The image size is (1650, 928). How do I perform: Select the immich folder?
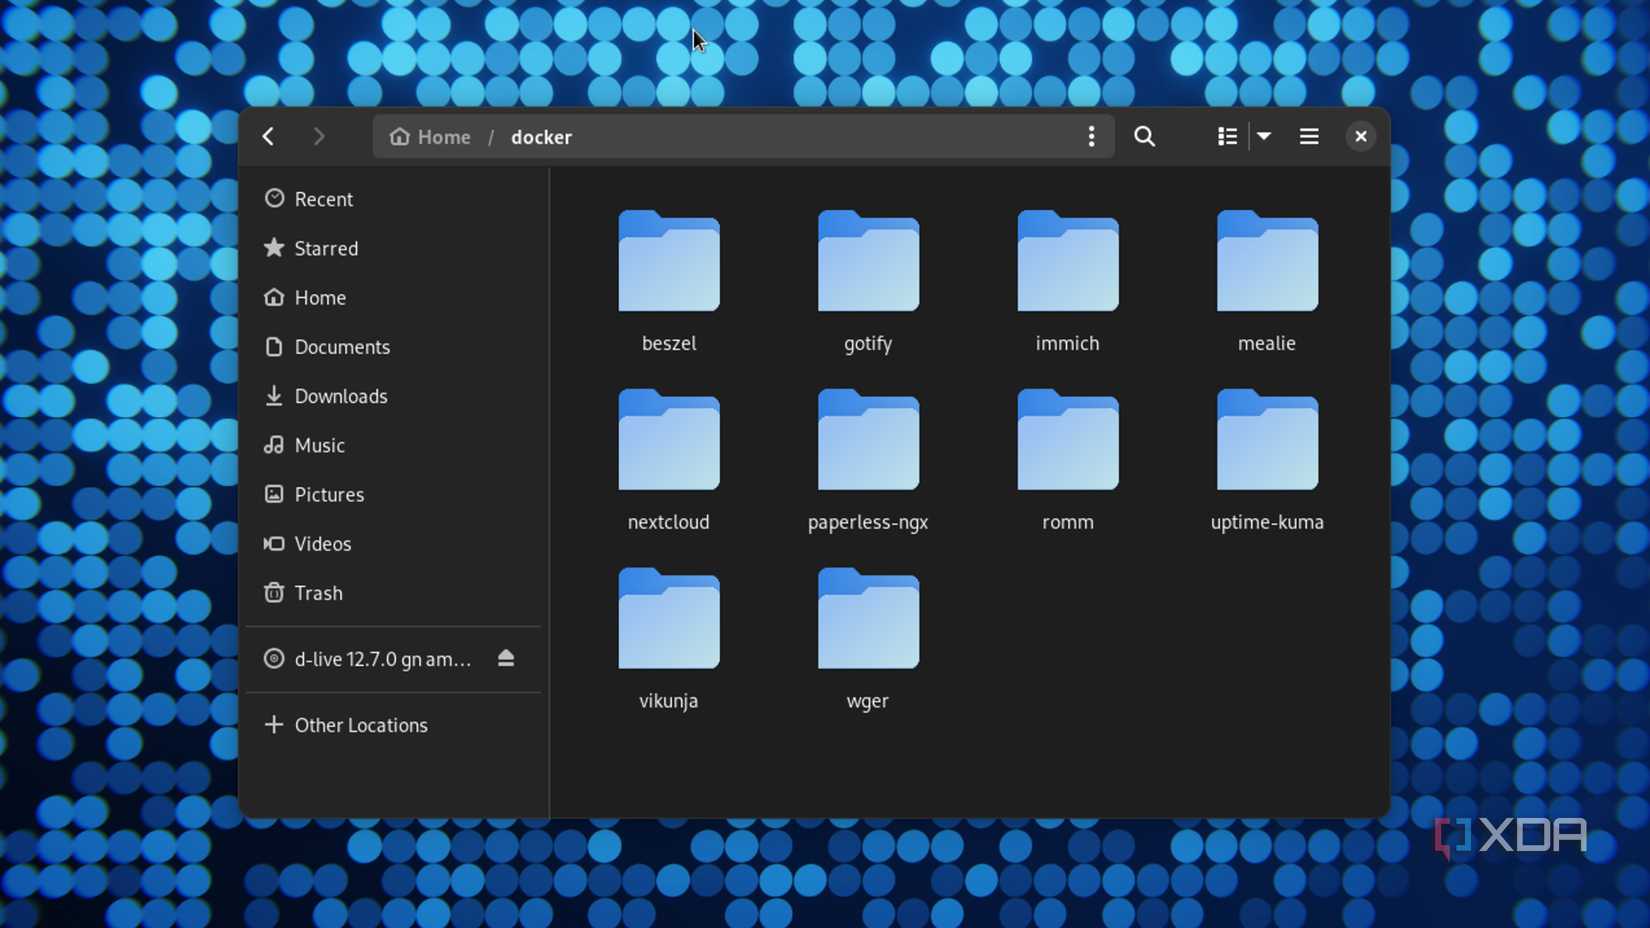[1066, 261]
